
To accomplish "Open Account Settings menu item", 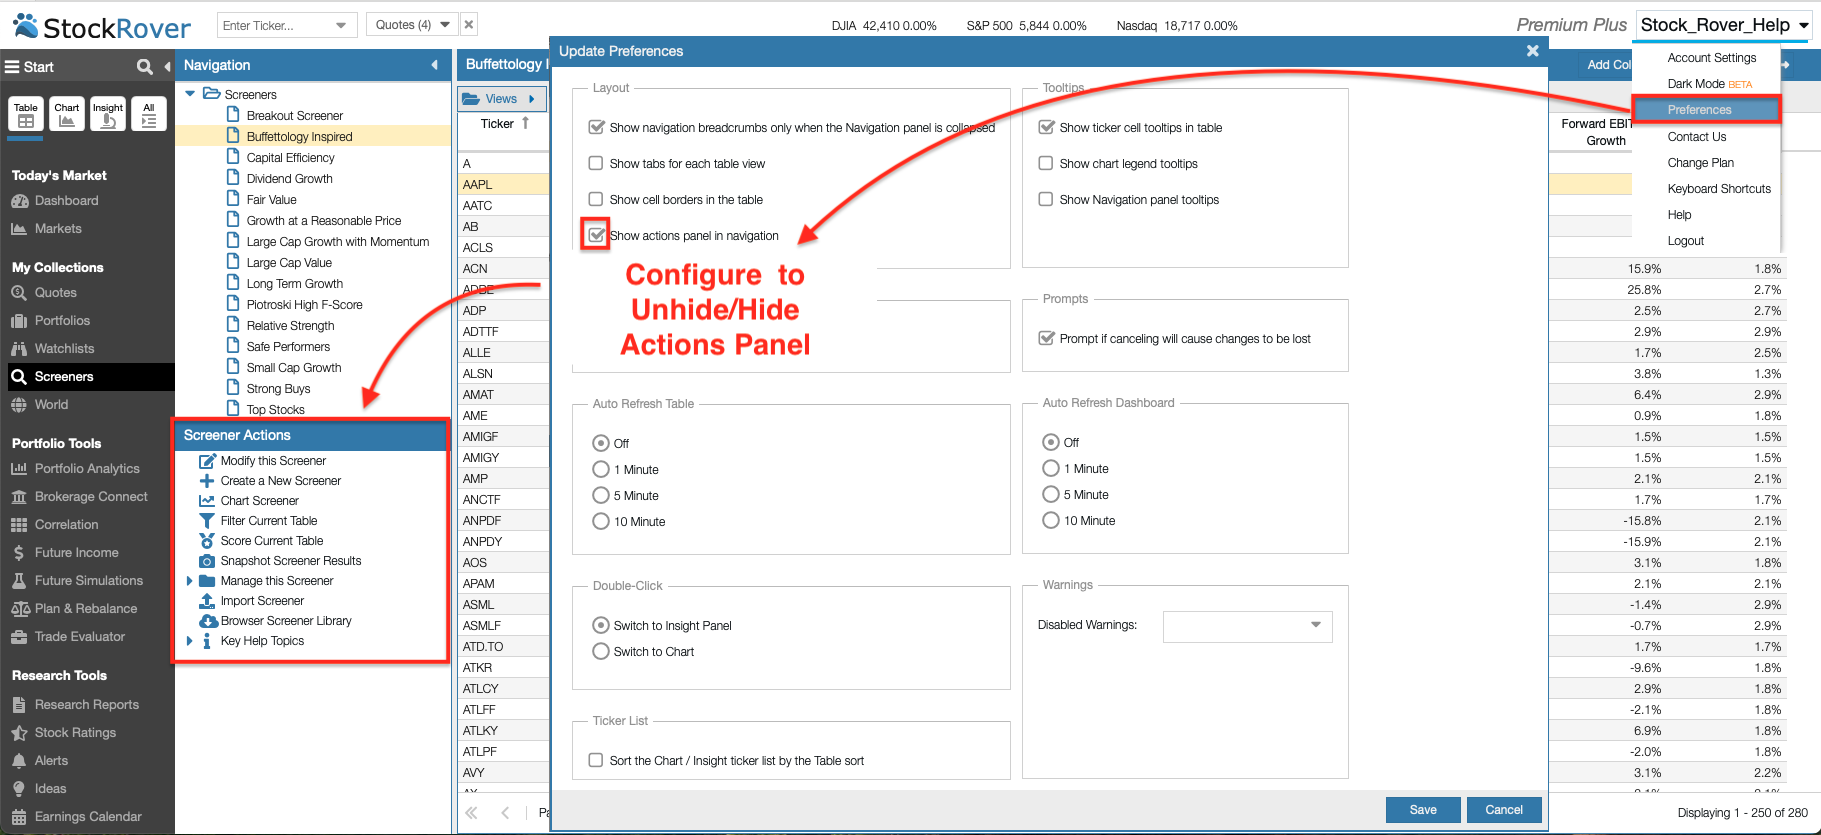I will click(x=1711, y=58).
